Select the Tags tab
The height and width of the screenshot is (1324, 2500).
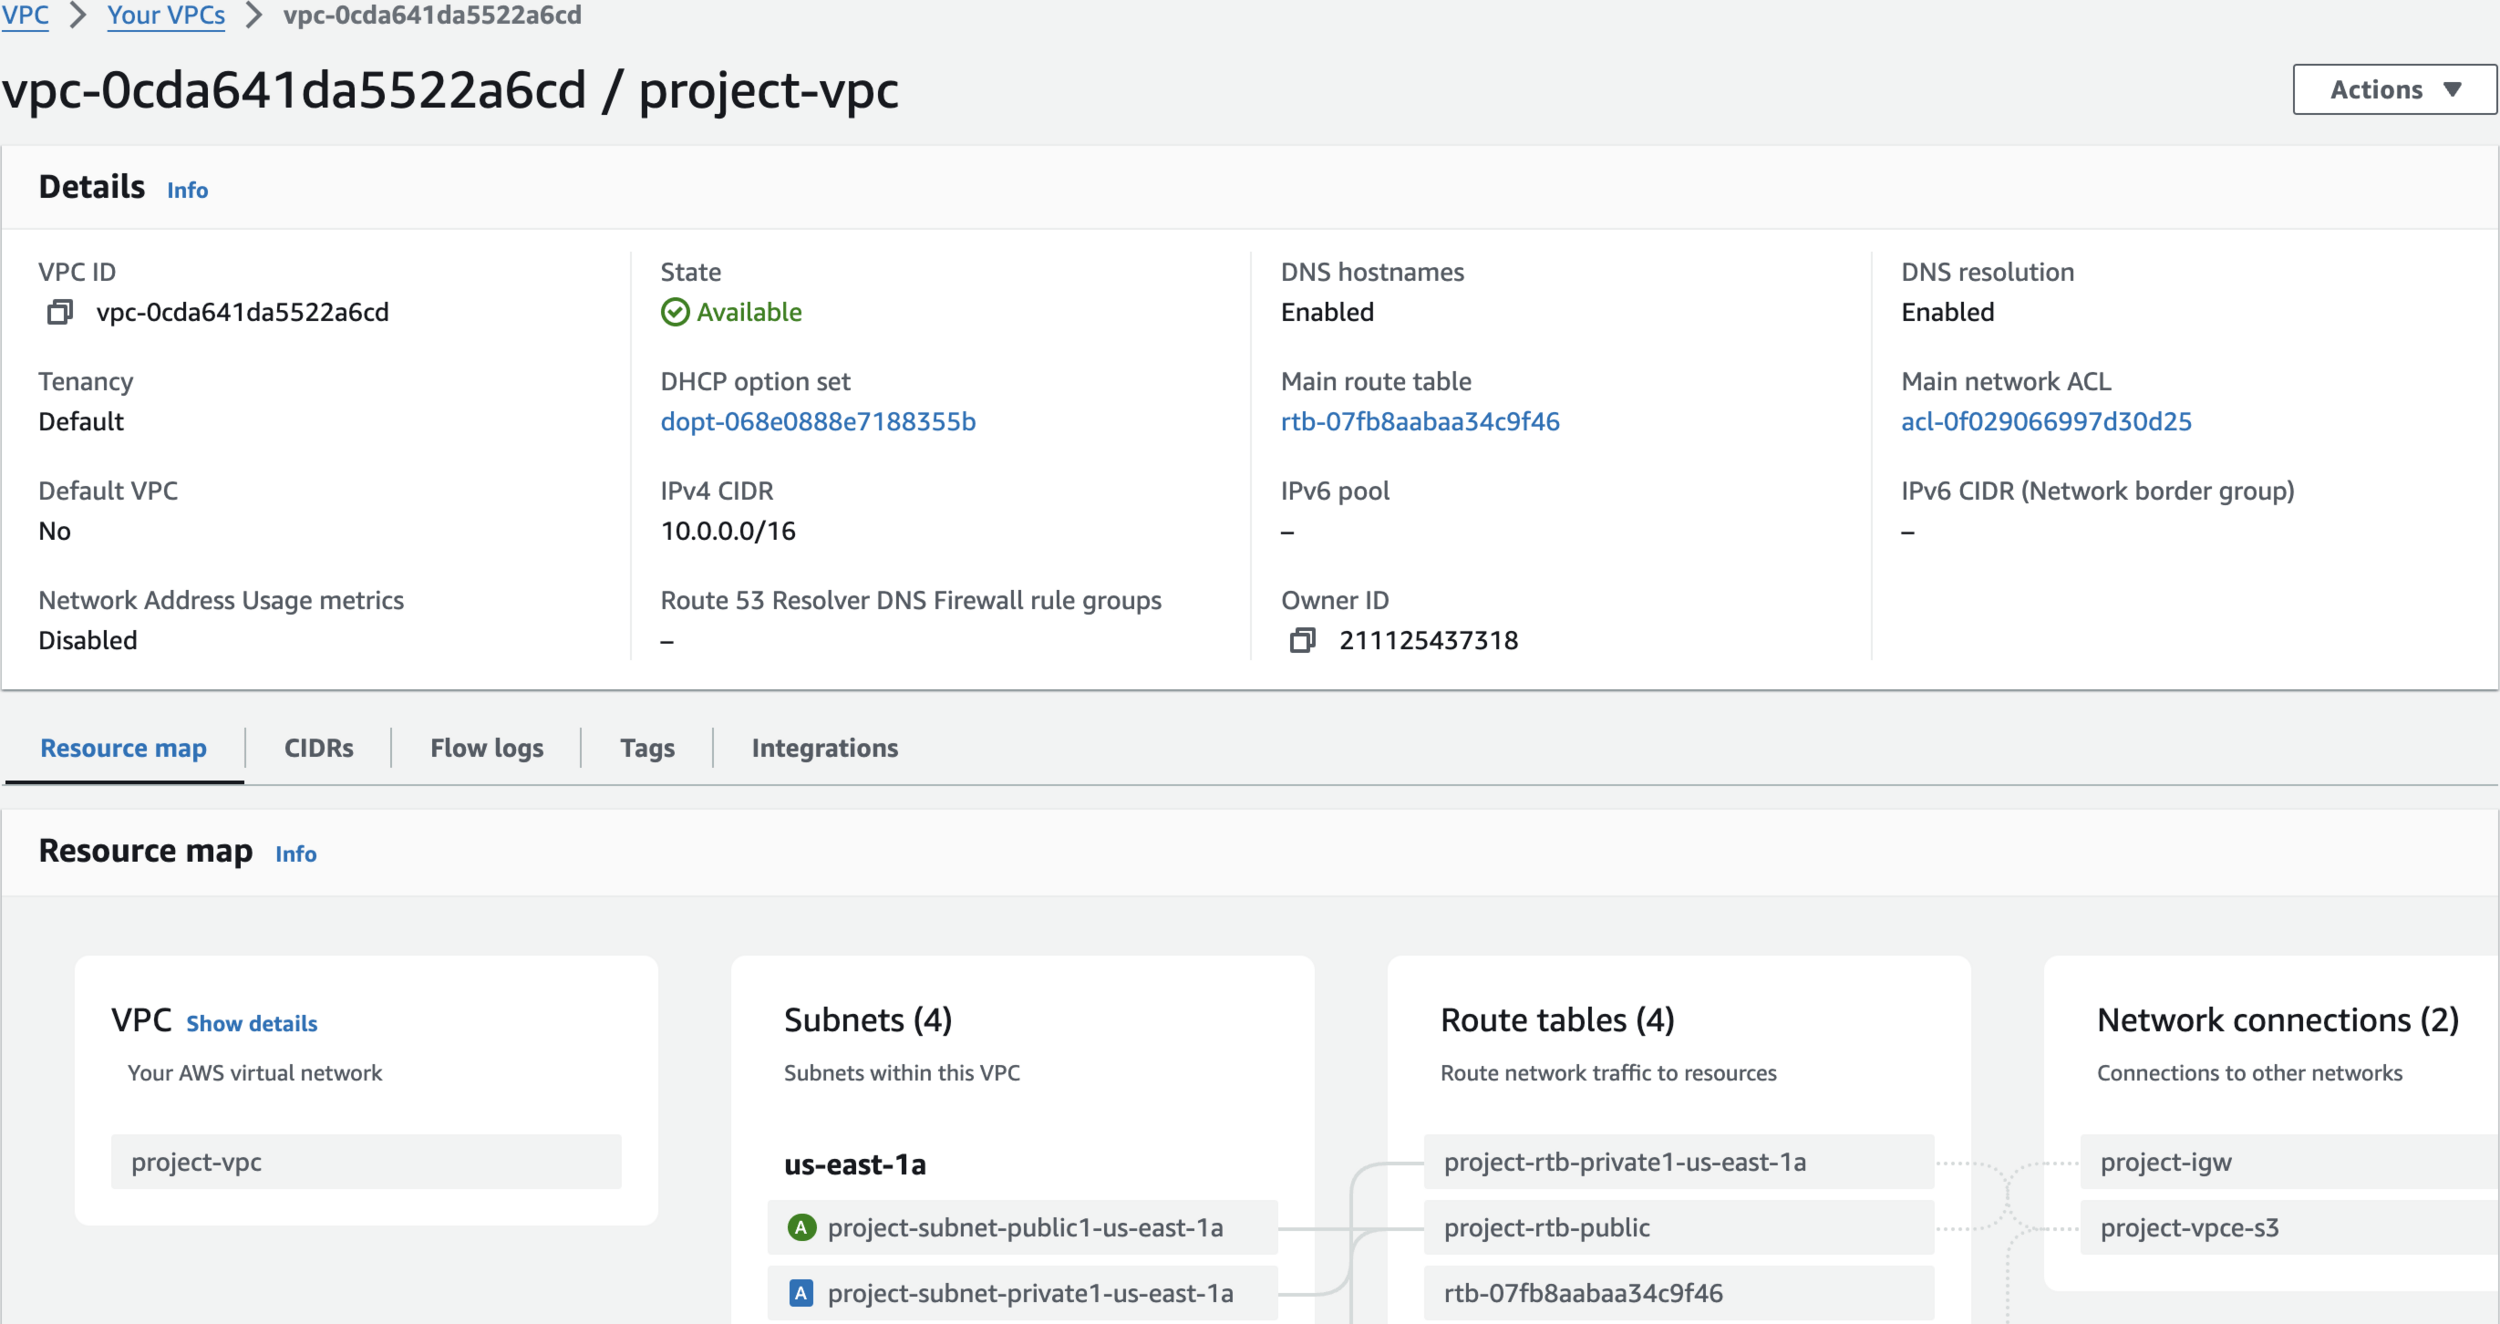click(647, 748)
